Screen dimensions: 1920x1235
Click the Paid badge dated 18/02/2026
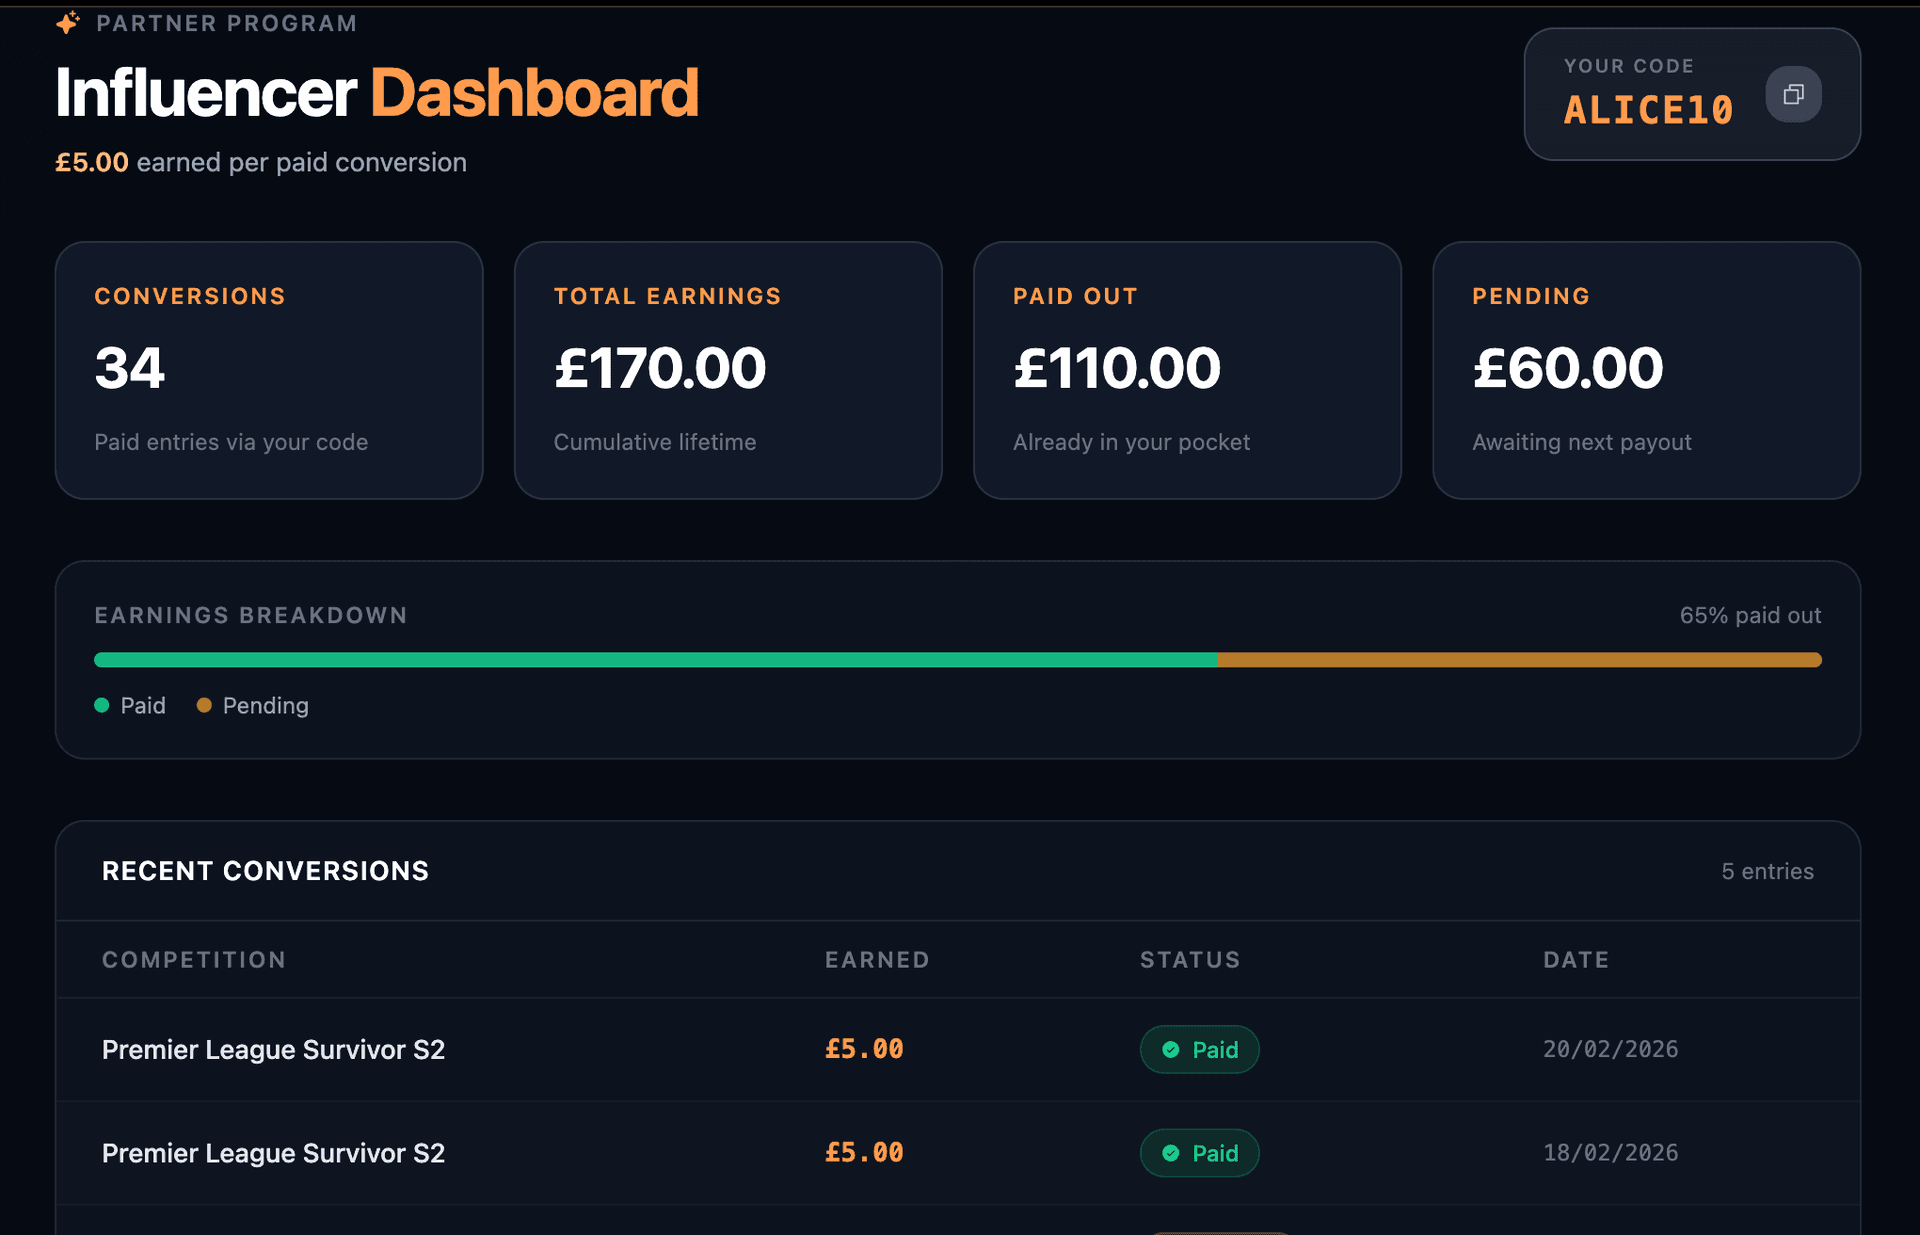[x=1200, y=1153]
